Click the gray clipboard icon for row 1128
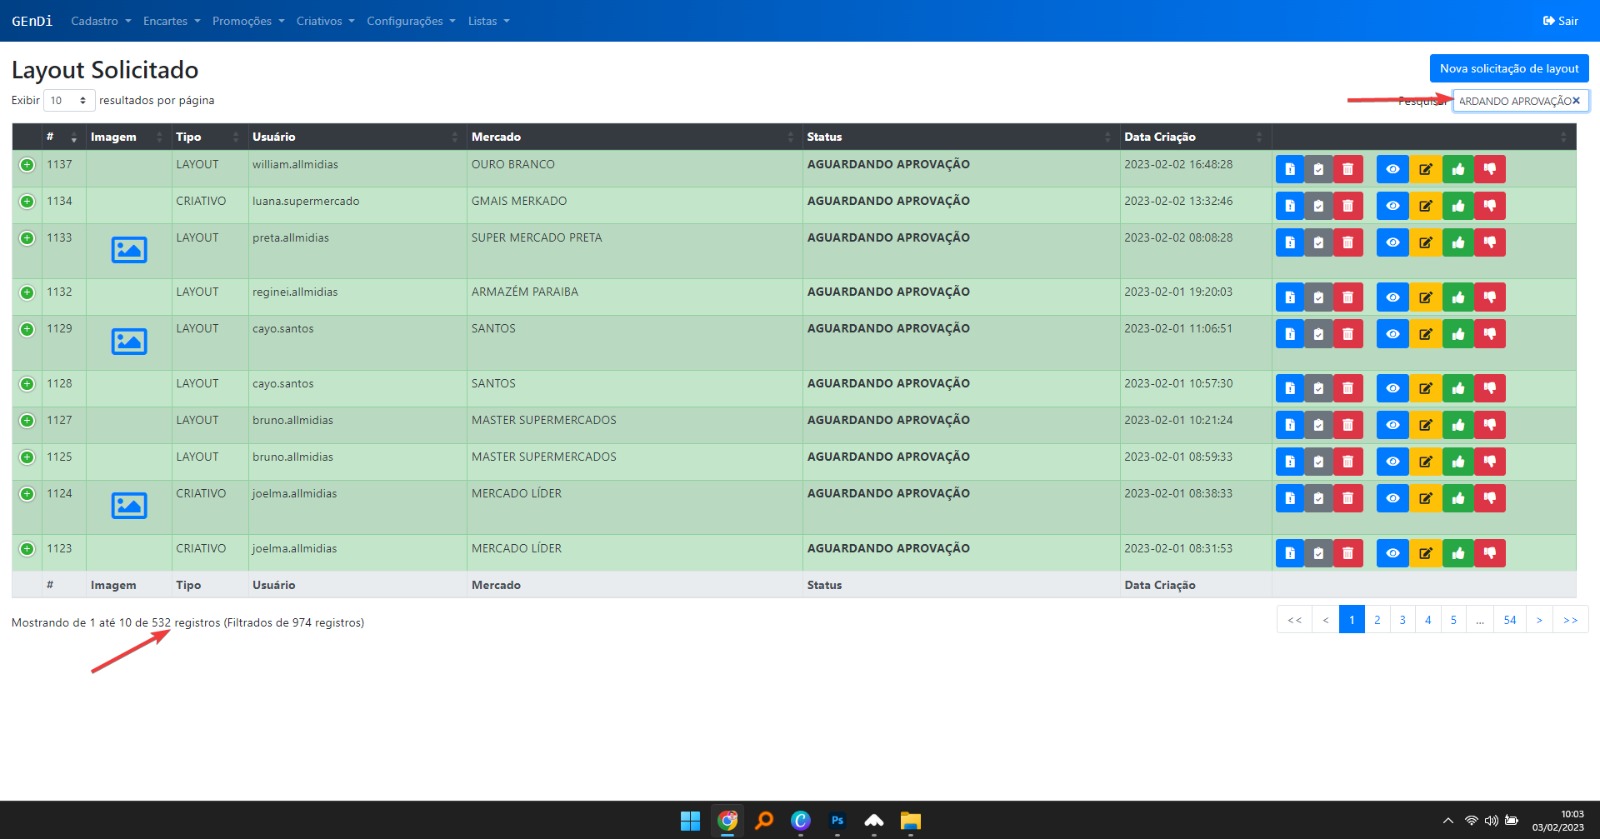 click(x=1318, y=389)
